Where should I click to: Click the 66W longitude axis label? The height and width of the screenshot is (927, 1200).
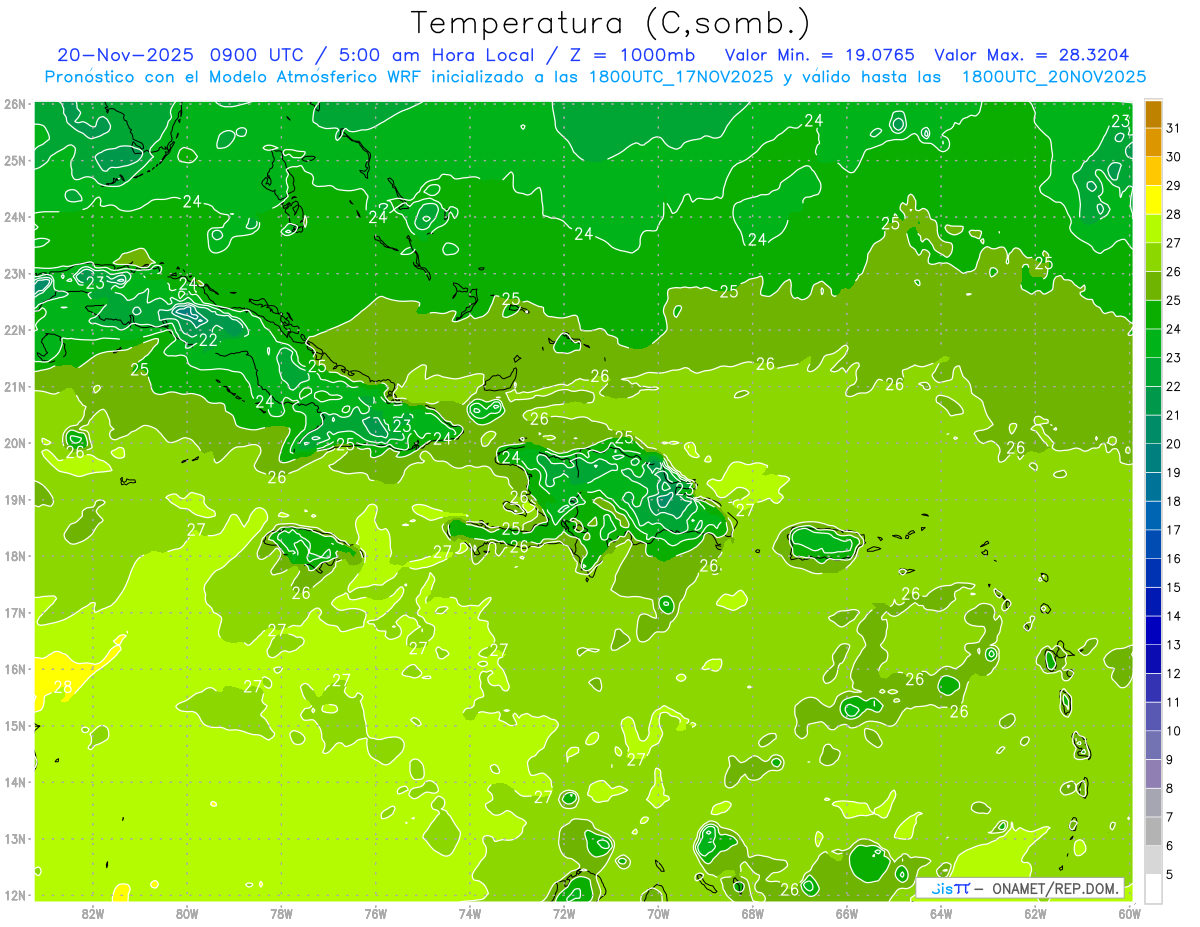847,913
